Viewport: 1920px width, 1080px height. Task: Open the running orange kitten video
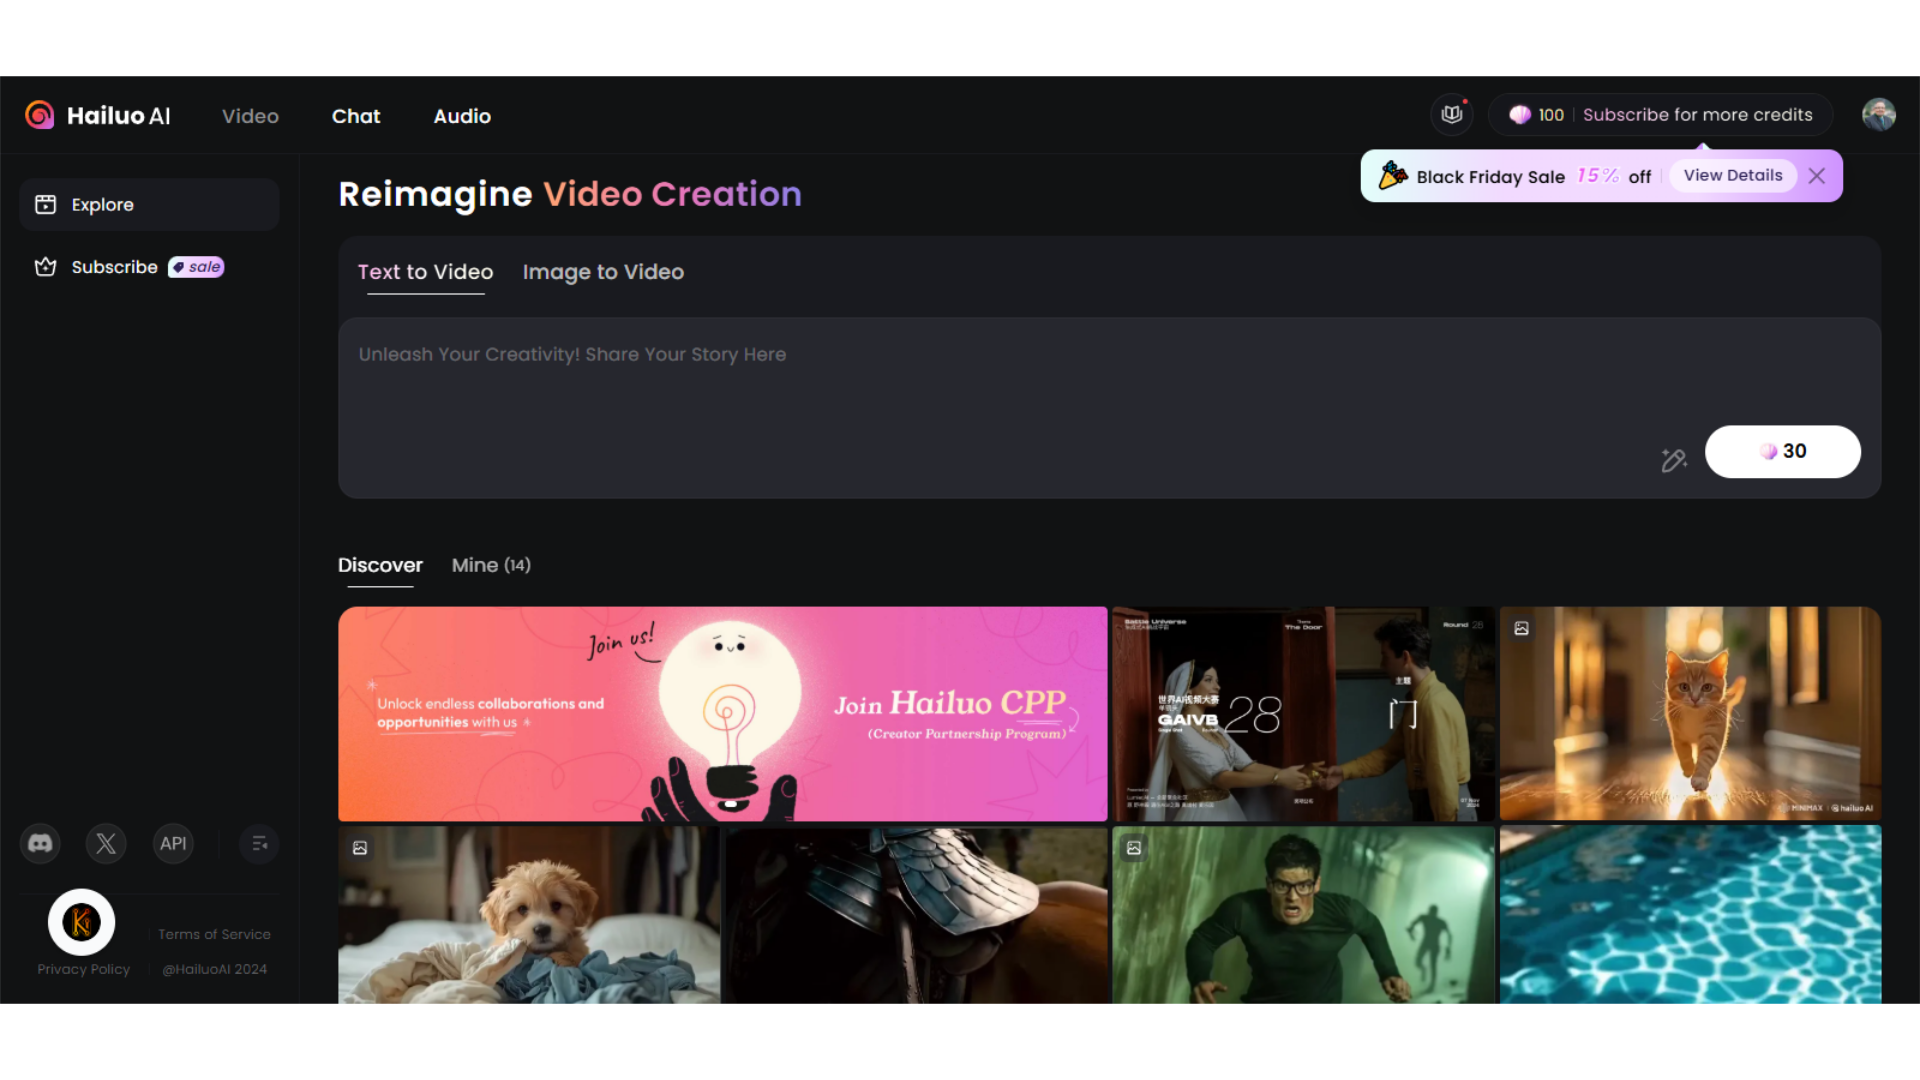(x=1690, y=714)
